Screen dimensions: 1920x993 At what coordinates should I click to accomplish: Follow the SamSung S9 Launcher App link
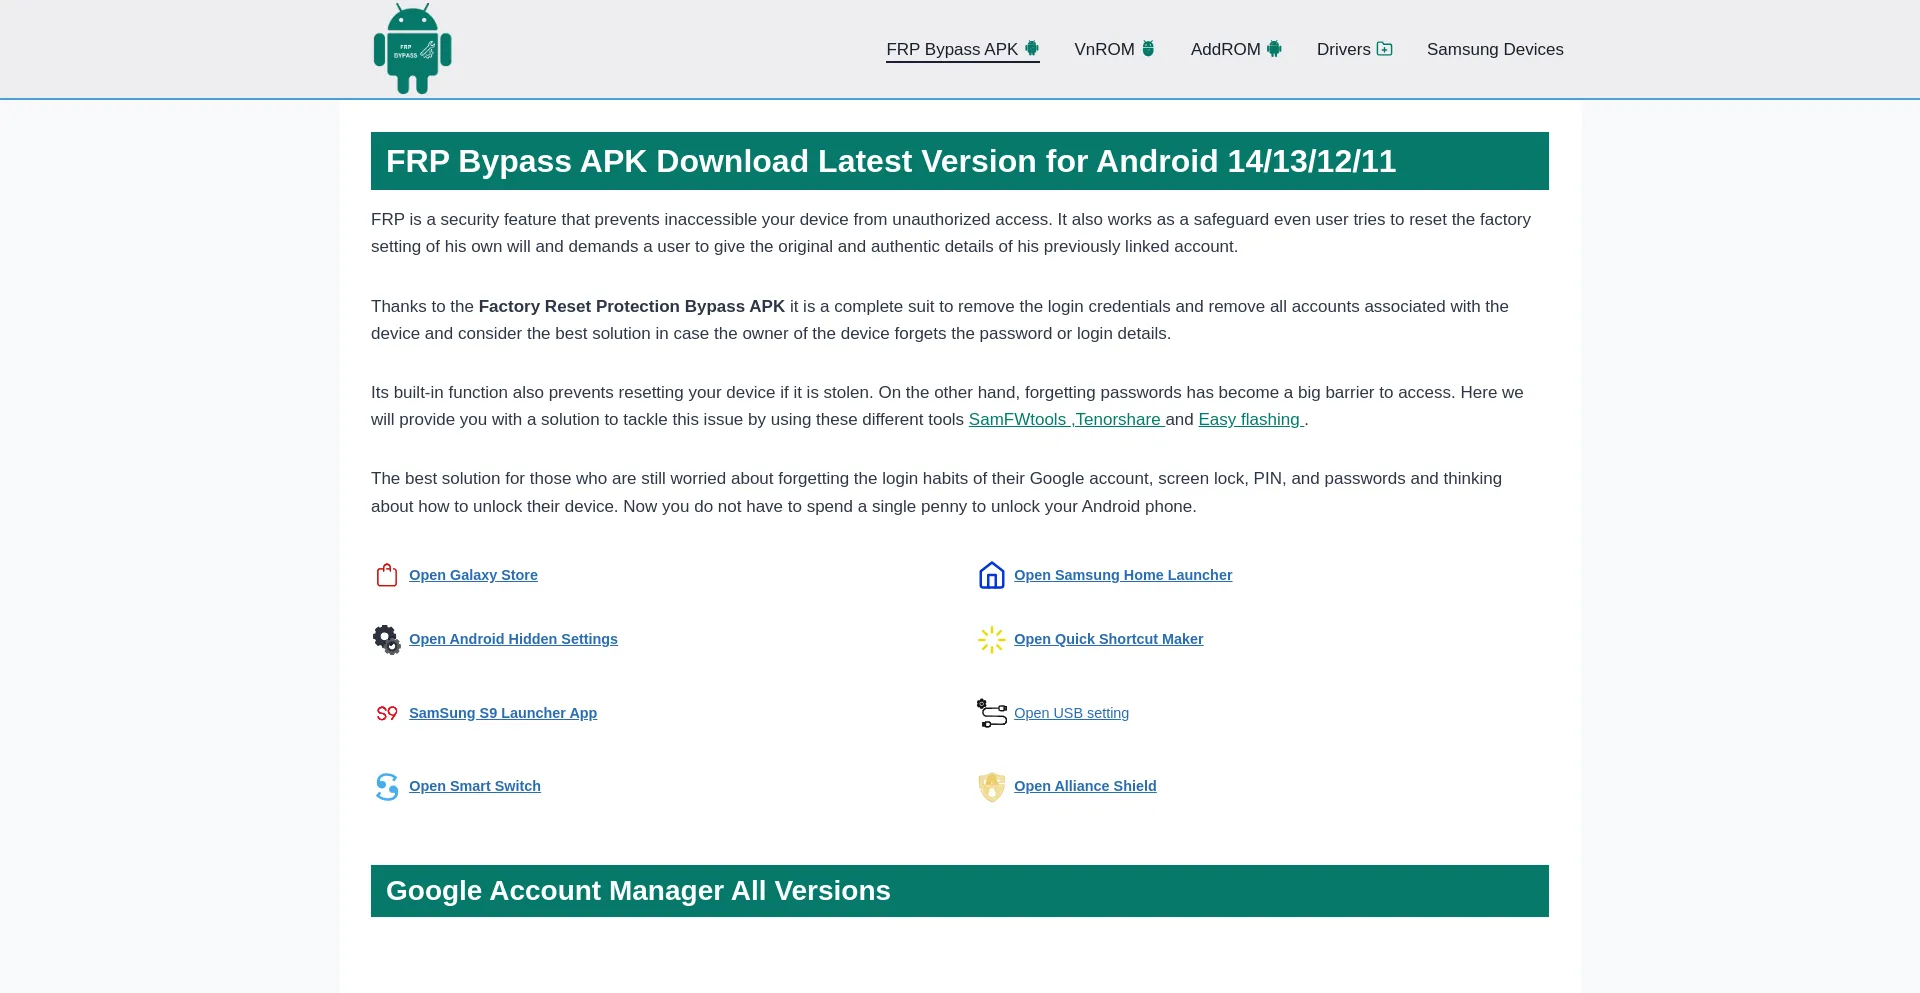[503, 713]
